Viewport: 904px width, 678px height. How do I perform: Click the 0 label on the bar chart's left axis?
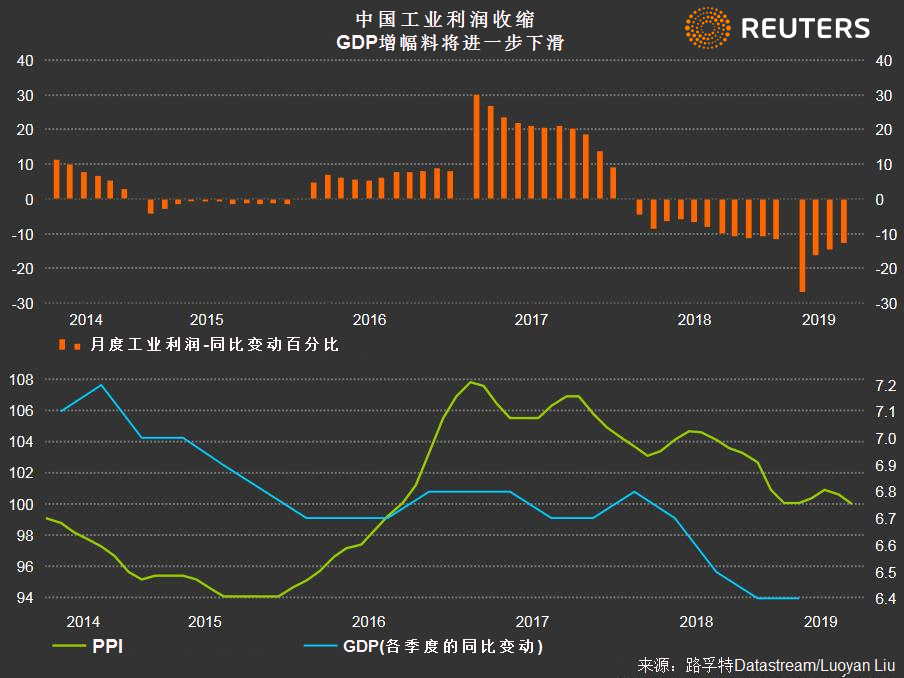pyautogui.click(x=29, y=199)
